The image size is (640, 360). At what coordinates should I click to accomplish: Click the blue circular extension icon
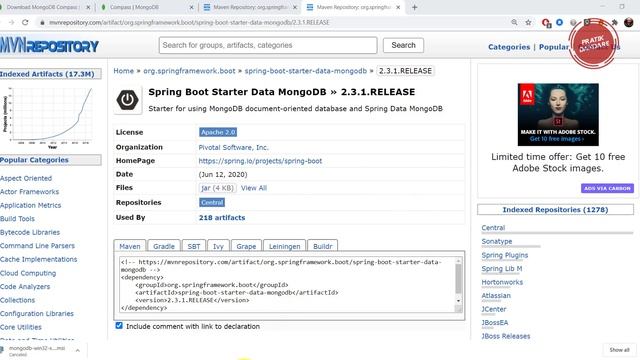tap(560, 22)
